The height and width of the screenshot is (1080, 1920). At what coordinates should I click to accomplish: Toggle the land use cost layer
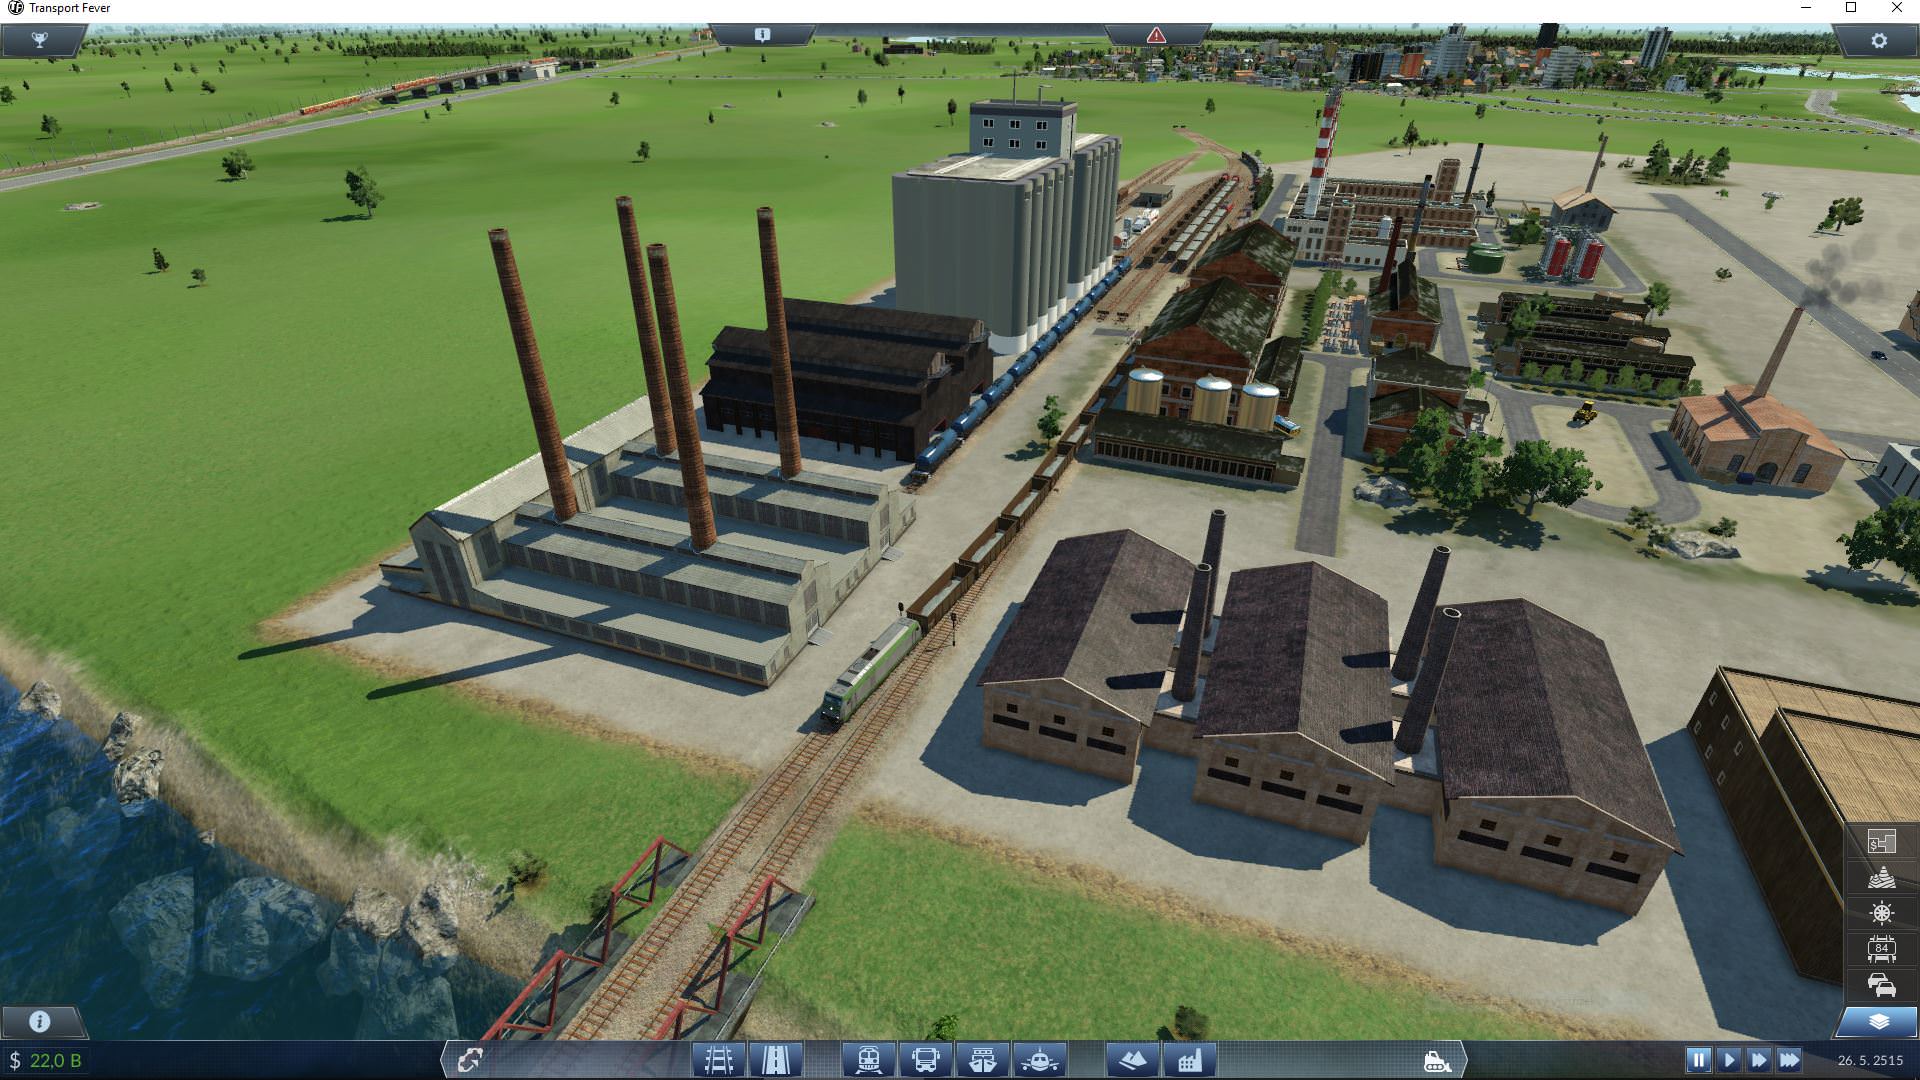tap(1881, 842)
